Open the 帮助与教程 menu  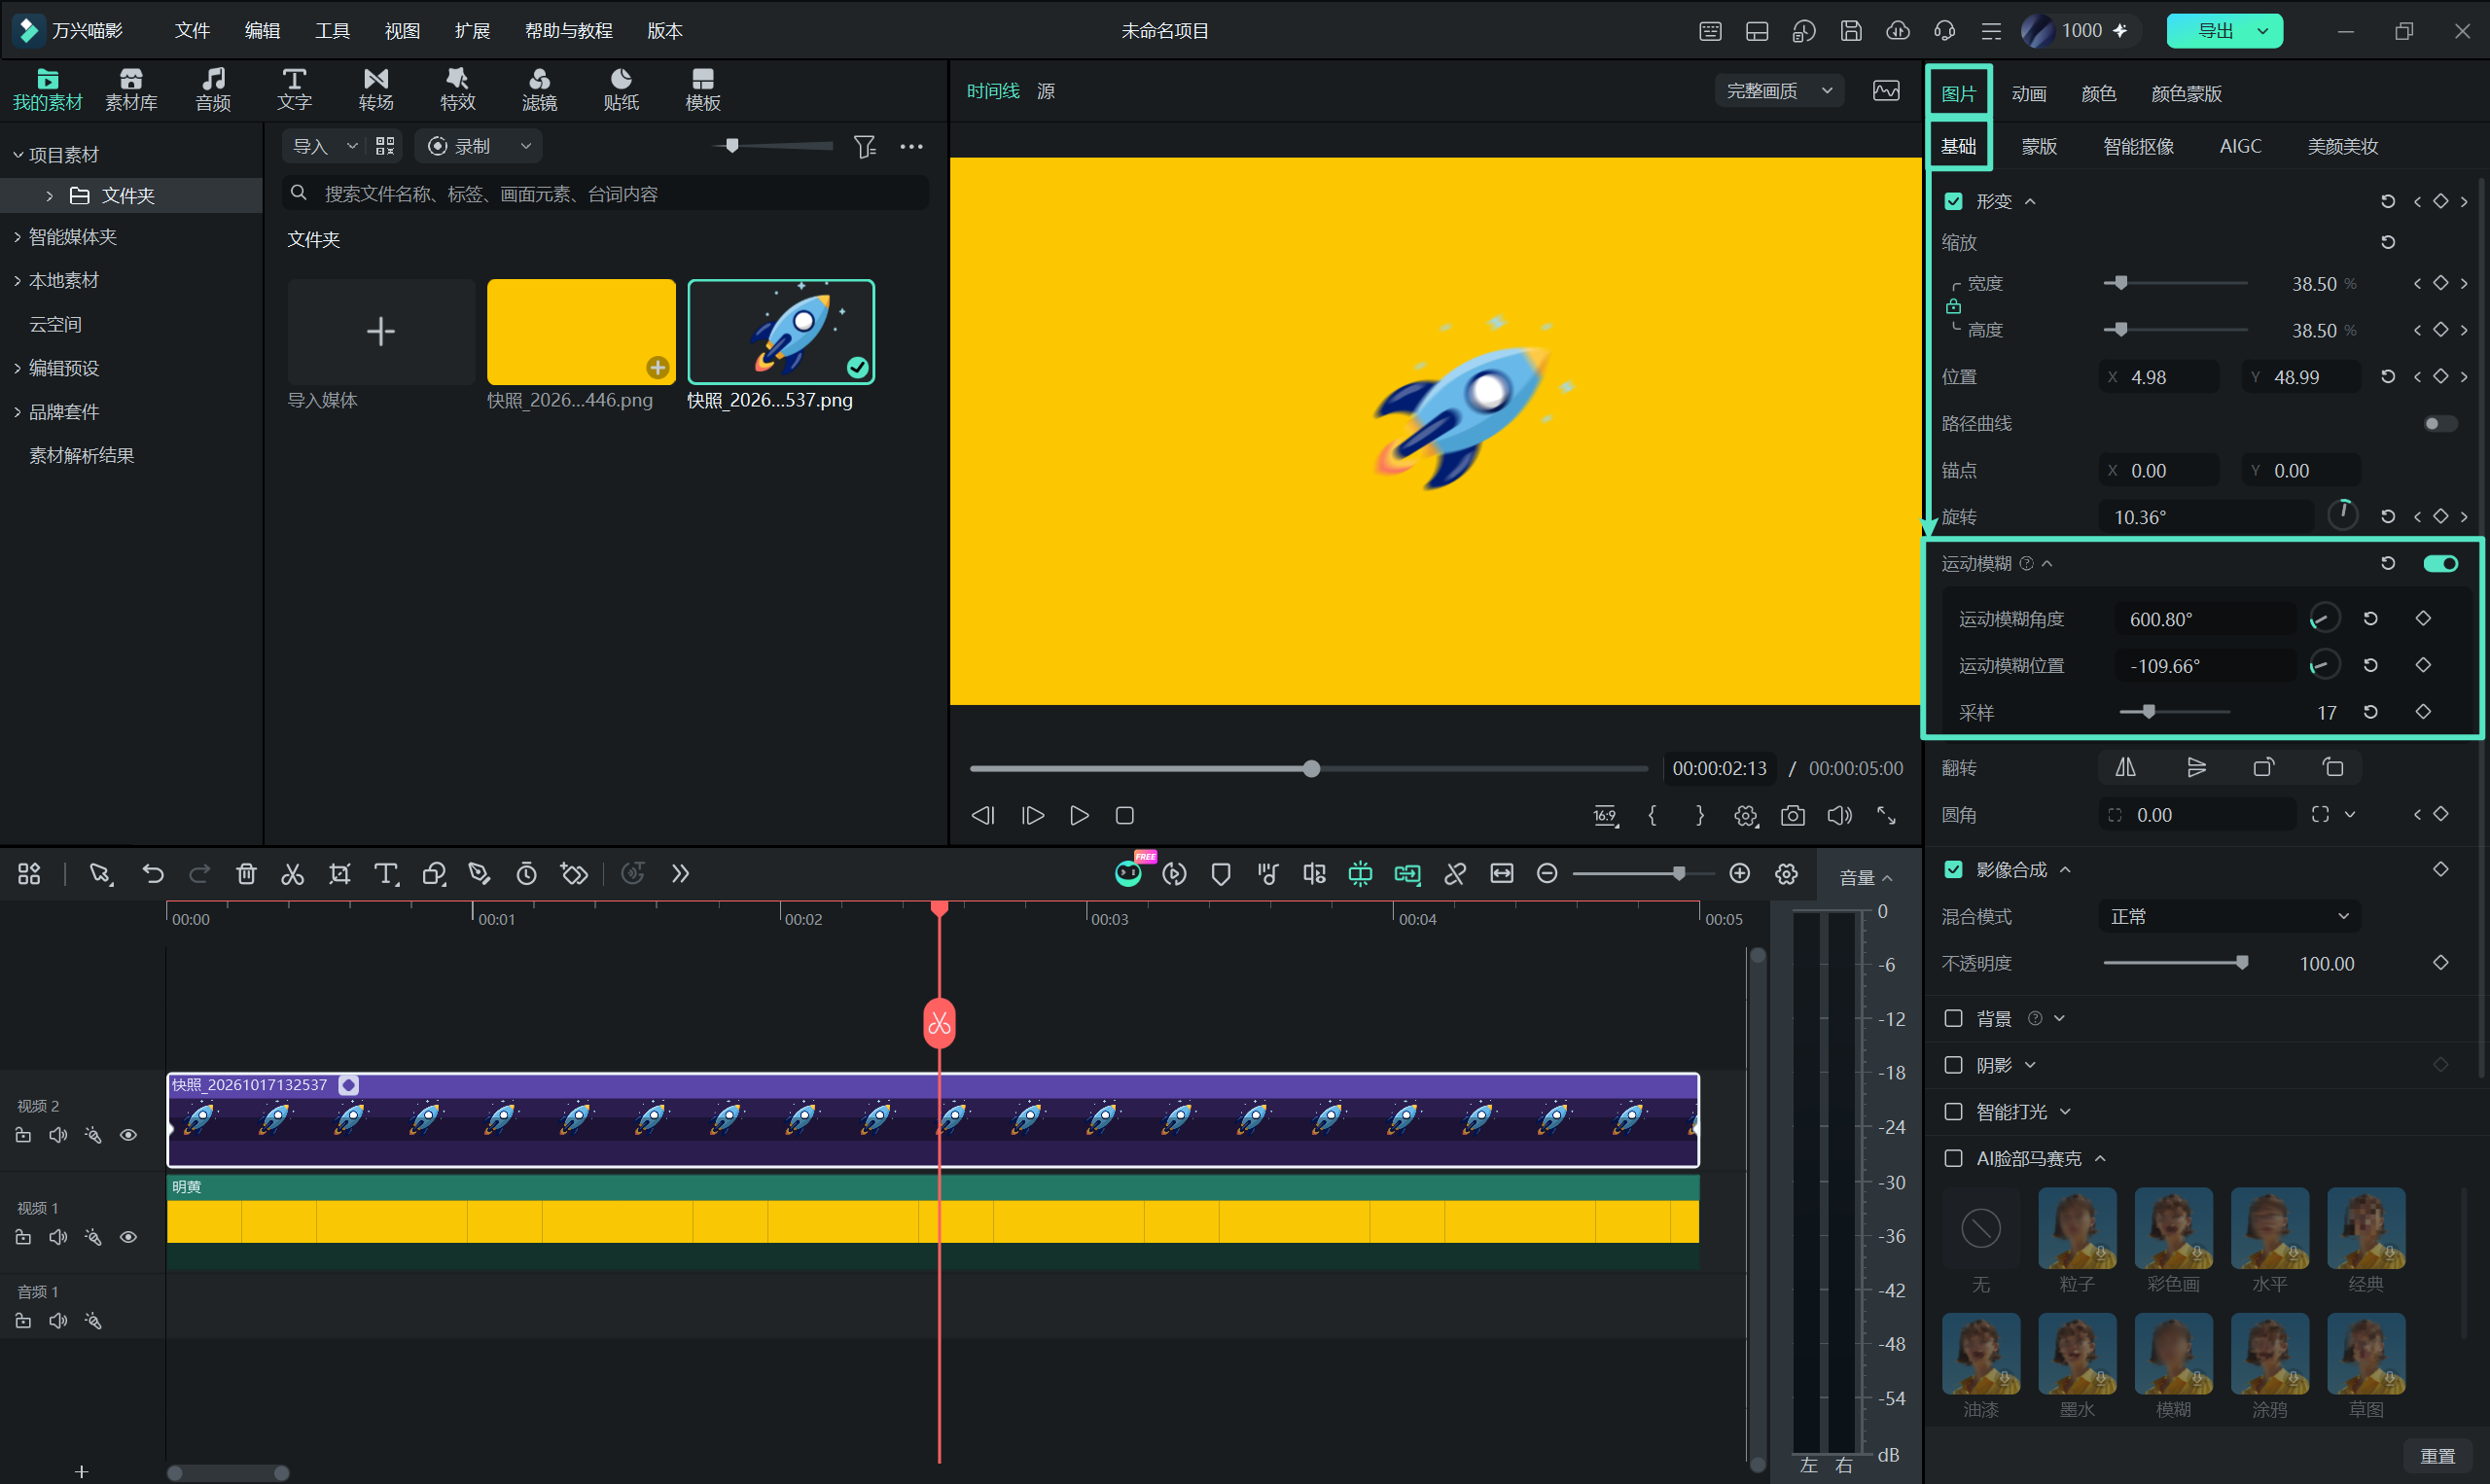pos(568,31)
